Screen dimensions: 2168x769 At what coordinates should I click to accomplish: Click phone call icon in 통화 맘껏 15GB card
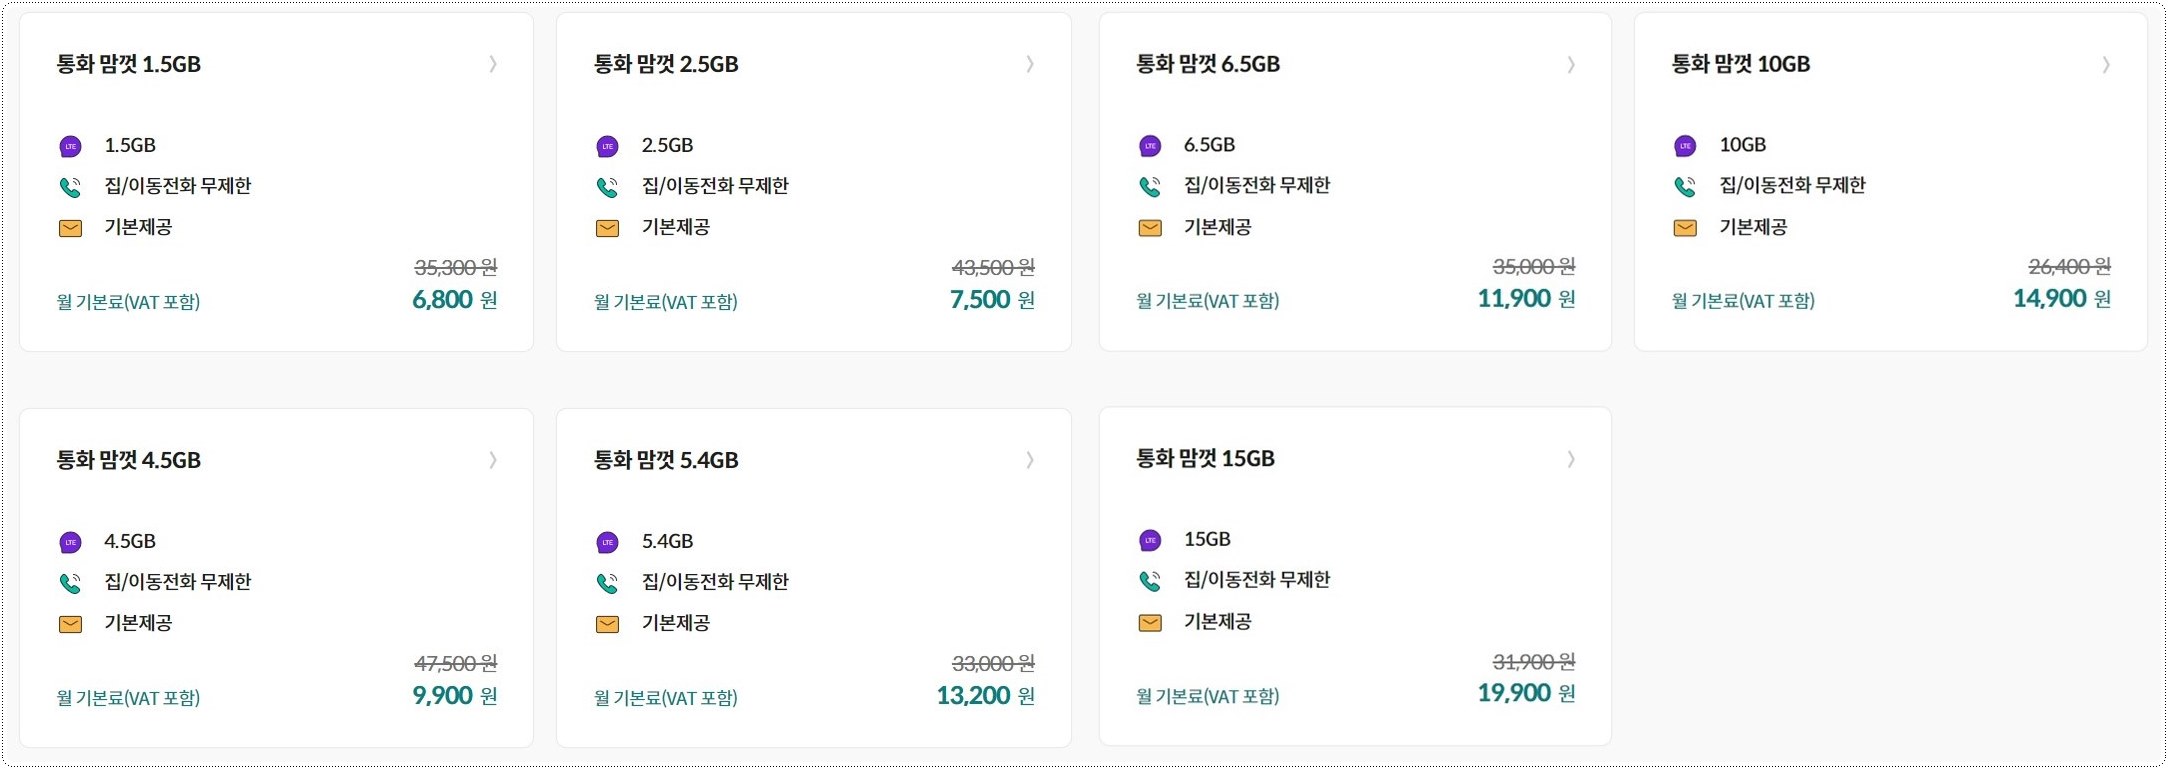1150,581
